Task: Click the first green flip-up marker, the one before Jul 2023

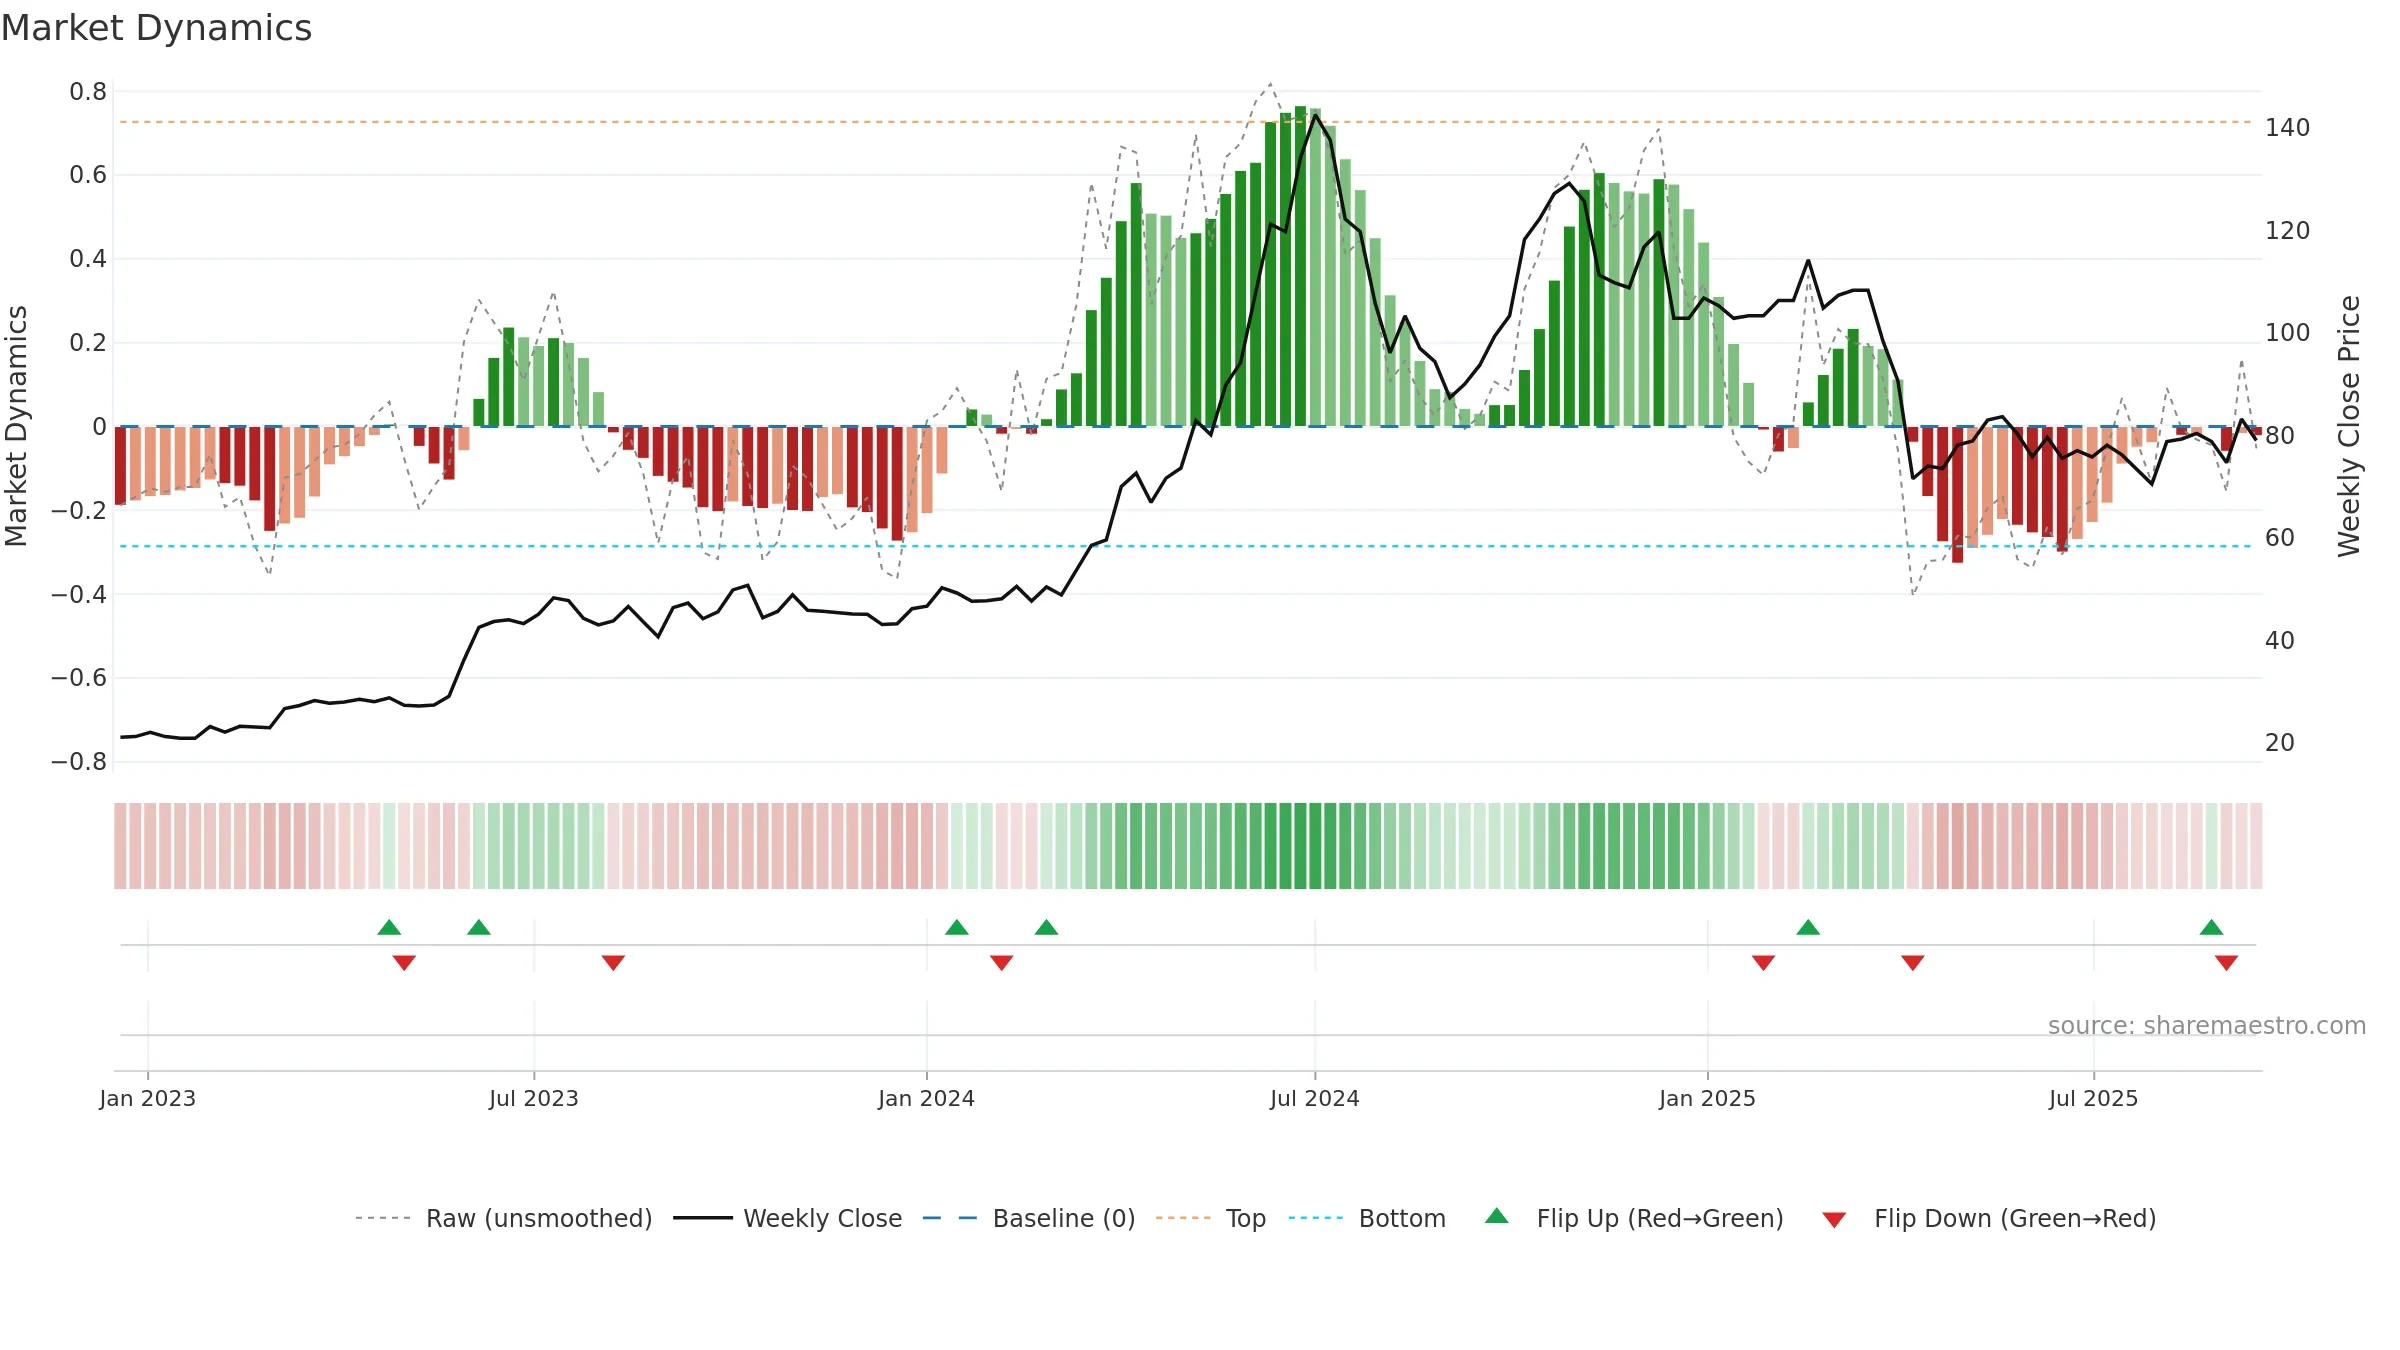Action: click(389, 927)
